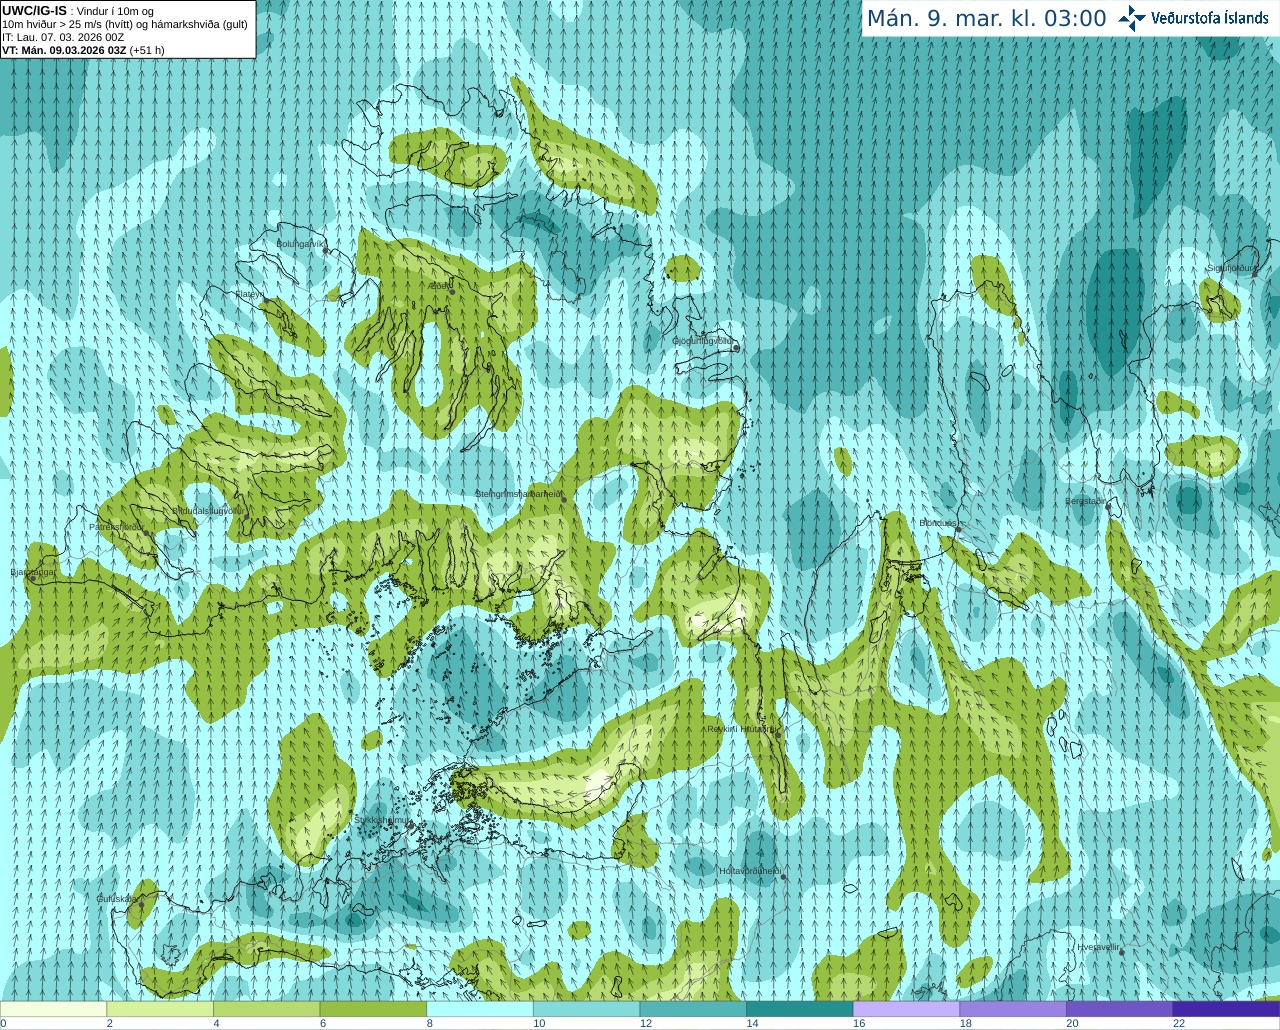Image resolution: width=1280 pixels, height=1030 pixels.
Task: Click the Bolungarvík station label
Action: tap(300, 243)
